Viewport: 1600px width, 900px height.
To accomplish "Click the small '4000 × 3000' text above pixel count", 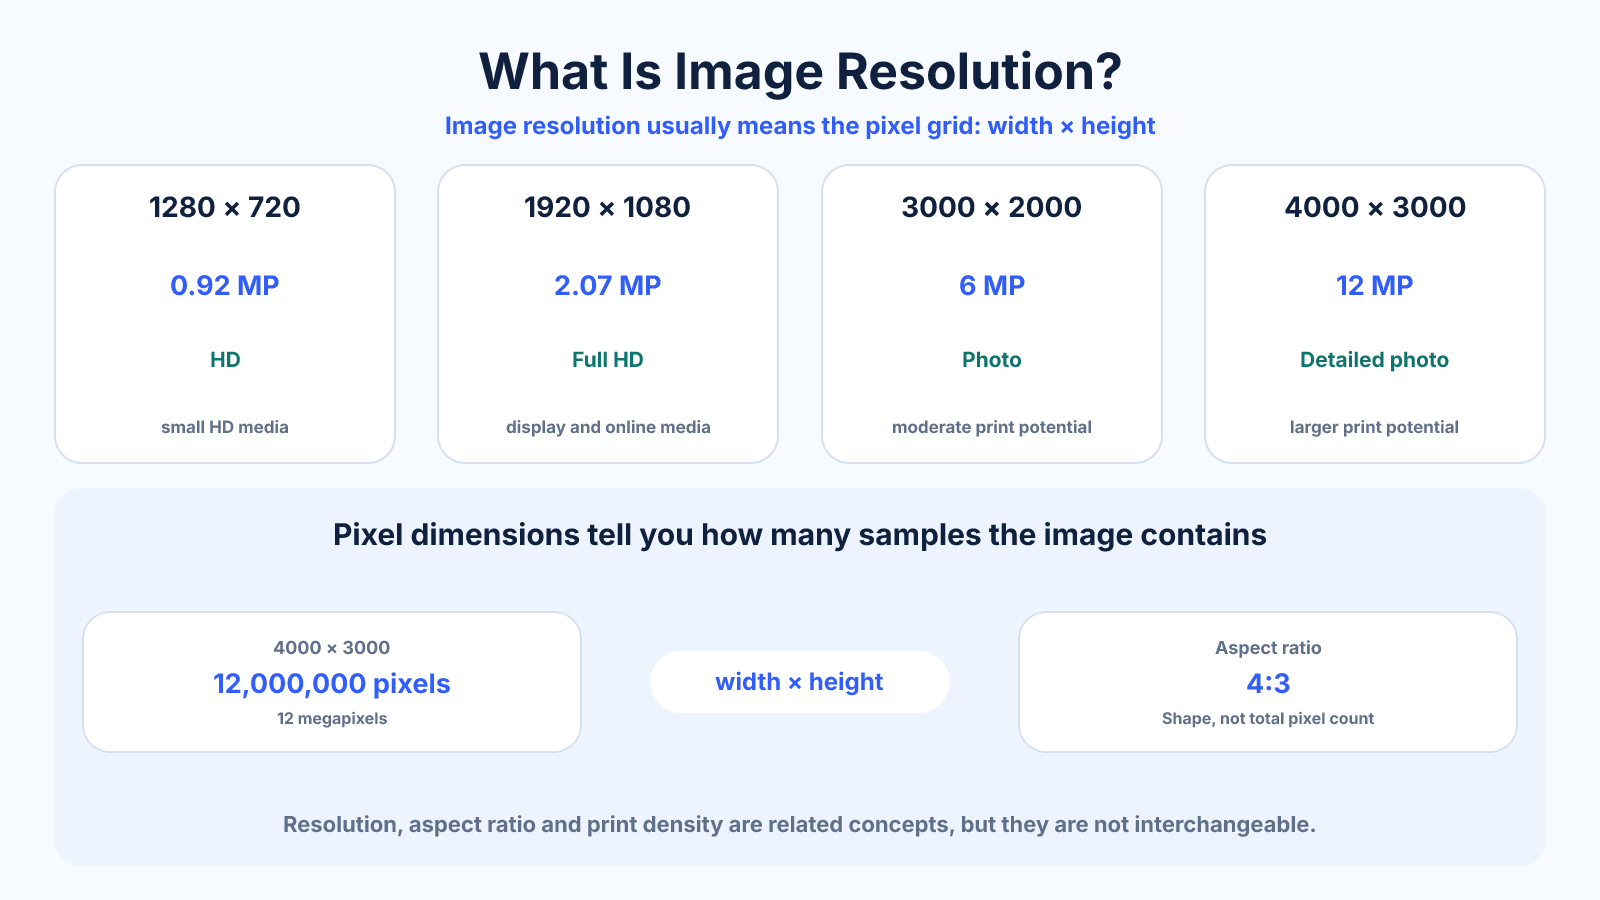I will coord(332,648).
